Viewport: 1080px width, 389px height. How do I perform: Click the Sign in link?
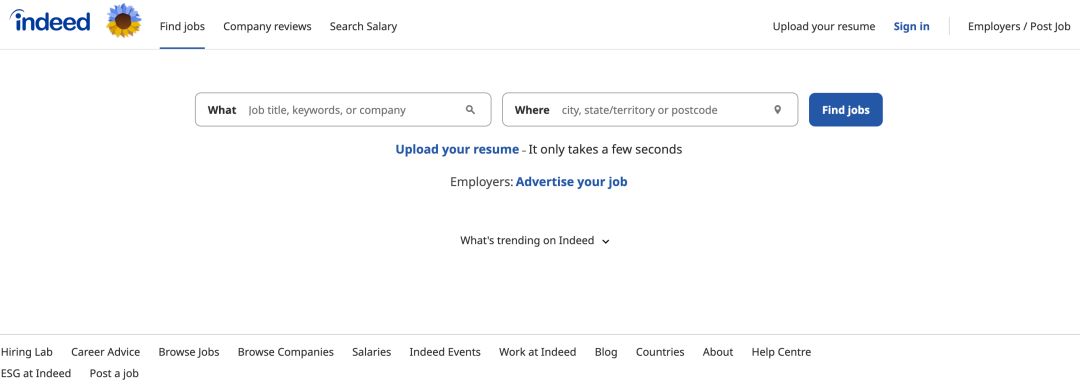coord(911,26)
